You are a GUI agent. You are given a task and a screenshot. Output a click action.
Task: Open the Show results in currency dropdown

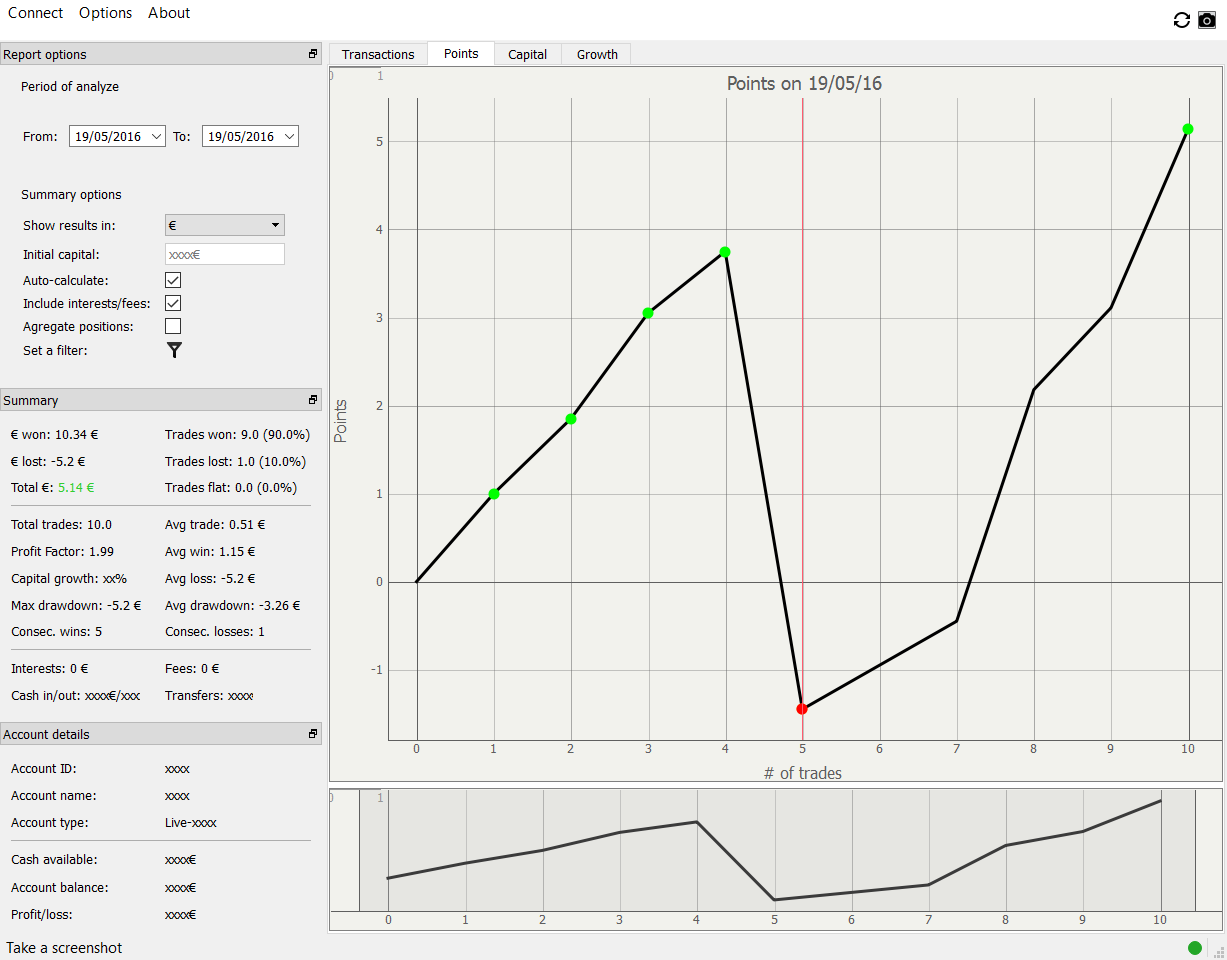pos(224,225)
